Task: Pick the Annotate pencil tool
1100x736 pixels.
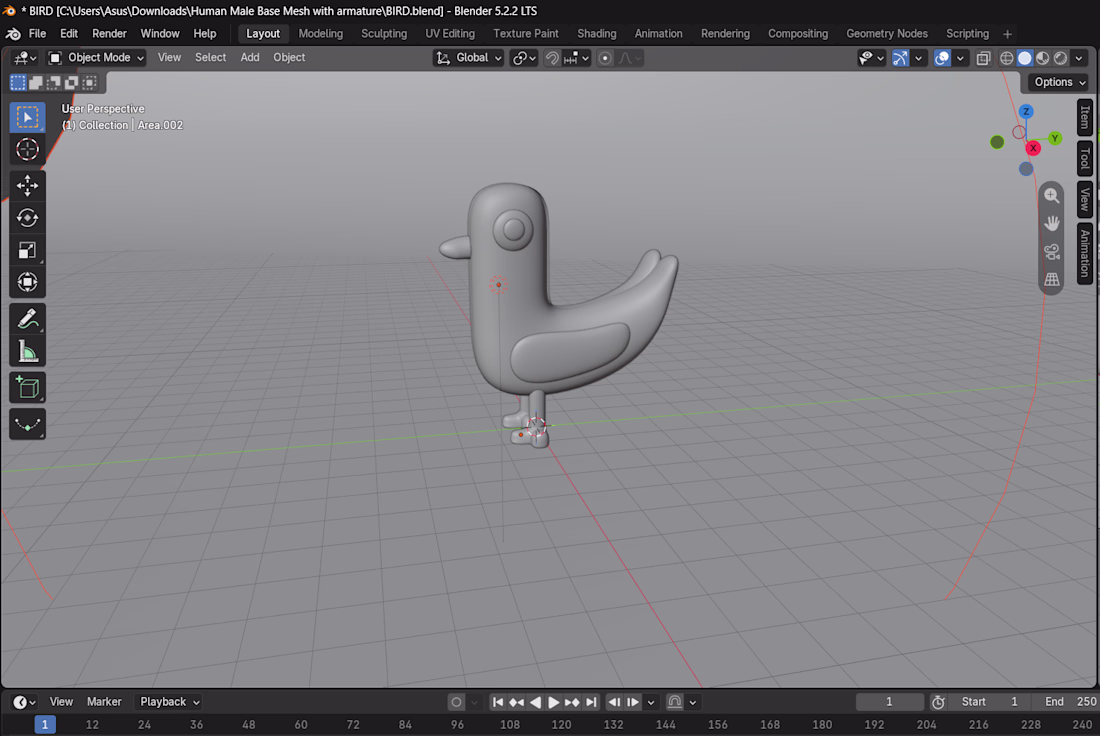Action: click(x=27, y=319)
